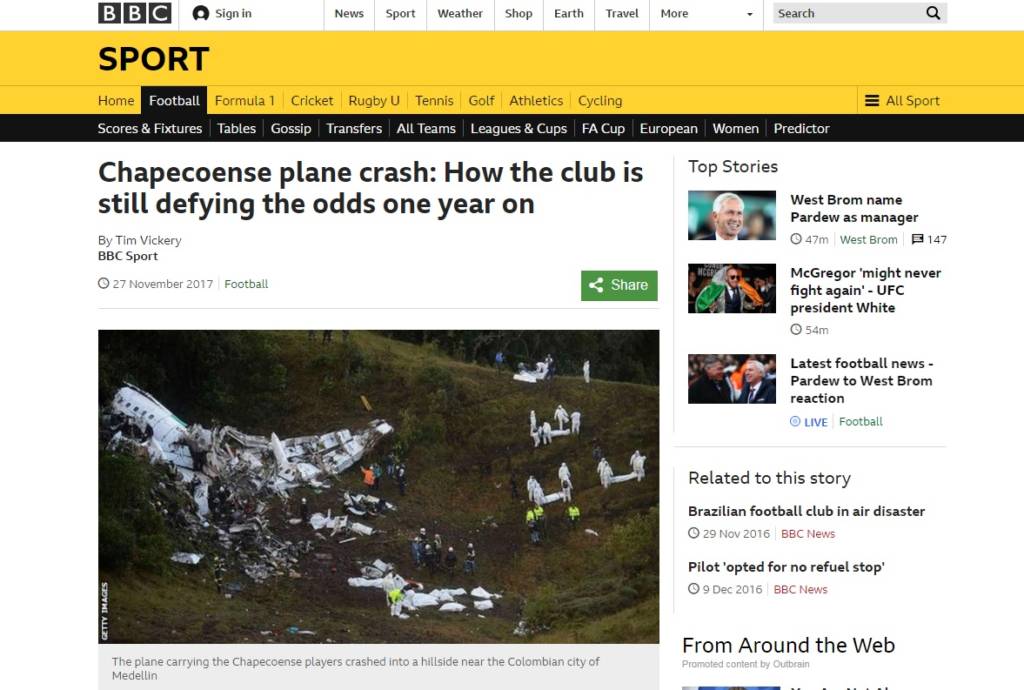The width and height of the screenshot is (1024, 690).
Task: Click the share icon on Share button
Action: tap(596, 285)
